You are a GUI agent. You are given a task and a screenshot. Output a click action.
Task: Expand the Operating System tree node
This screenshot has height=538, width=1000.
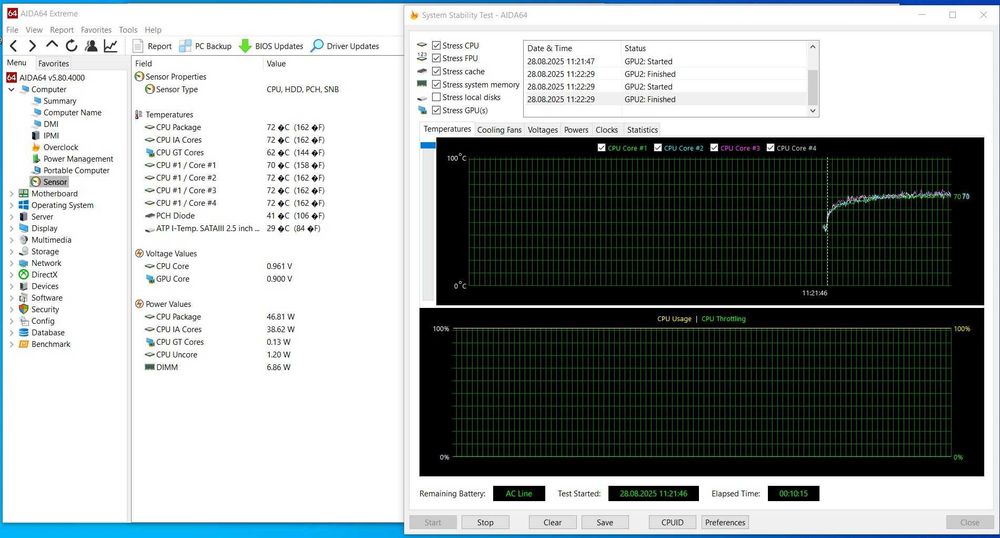[11, 205]
